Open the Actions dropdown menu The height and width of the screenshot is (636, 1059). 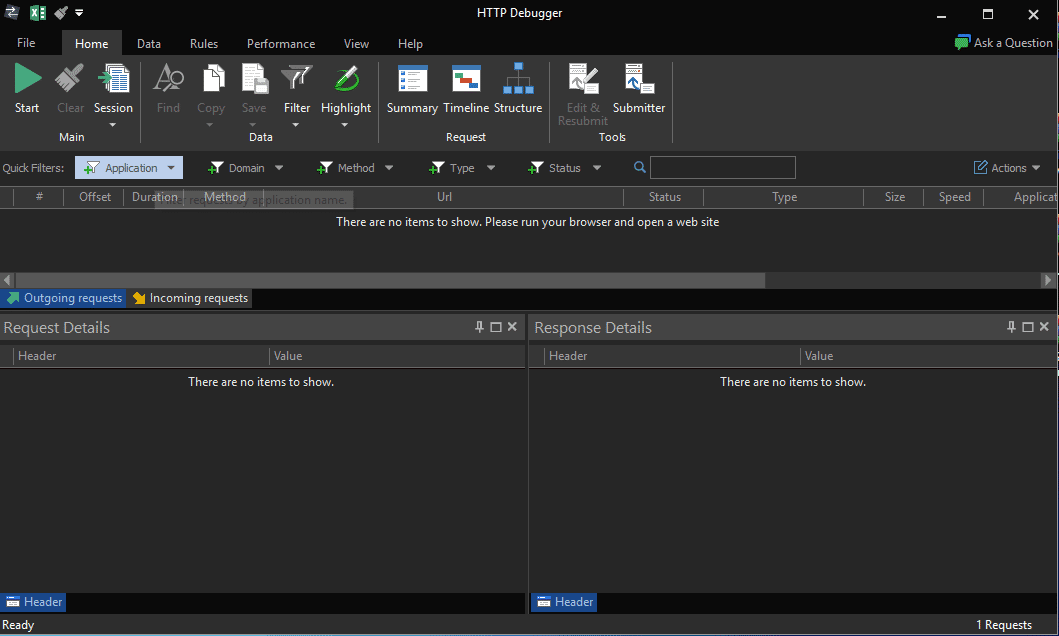click(1008, 168)
